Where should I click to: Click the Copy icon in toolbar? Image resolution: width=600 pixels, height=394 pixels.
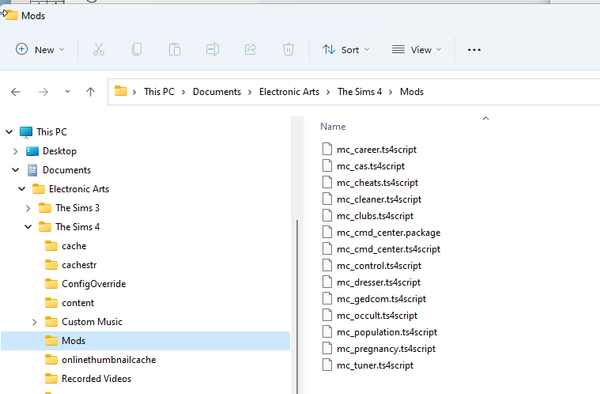tap(137, 49)
